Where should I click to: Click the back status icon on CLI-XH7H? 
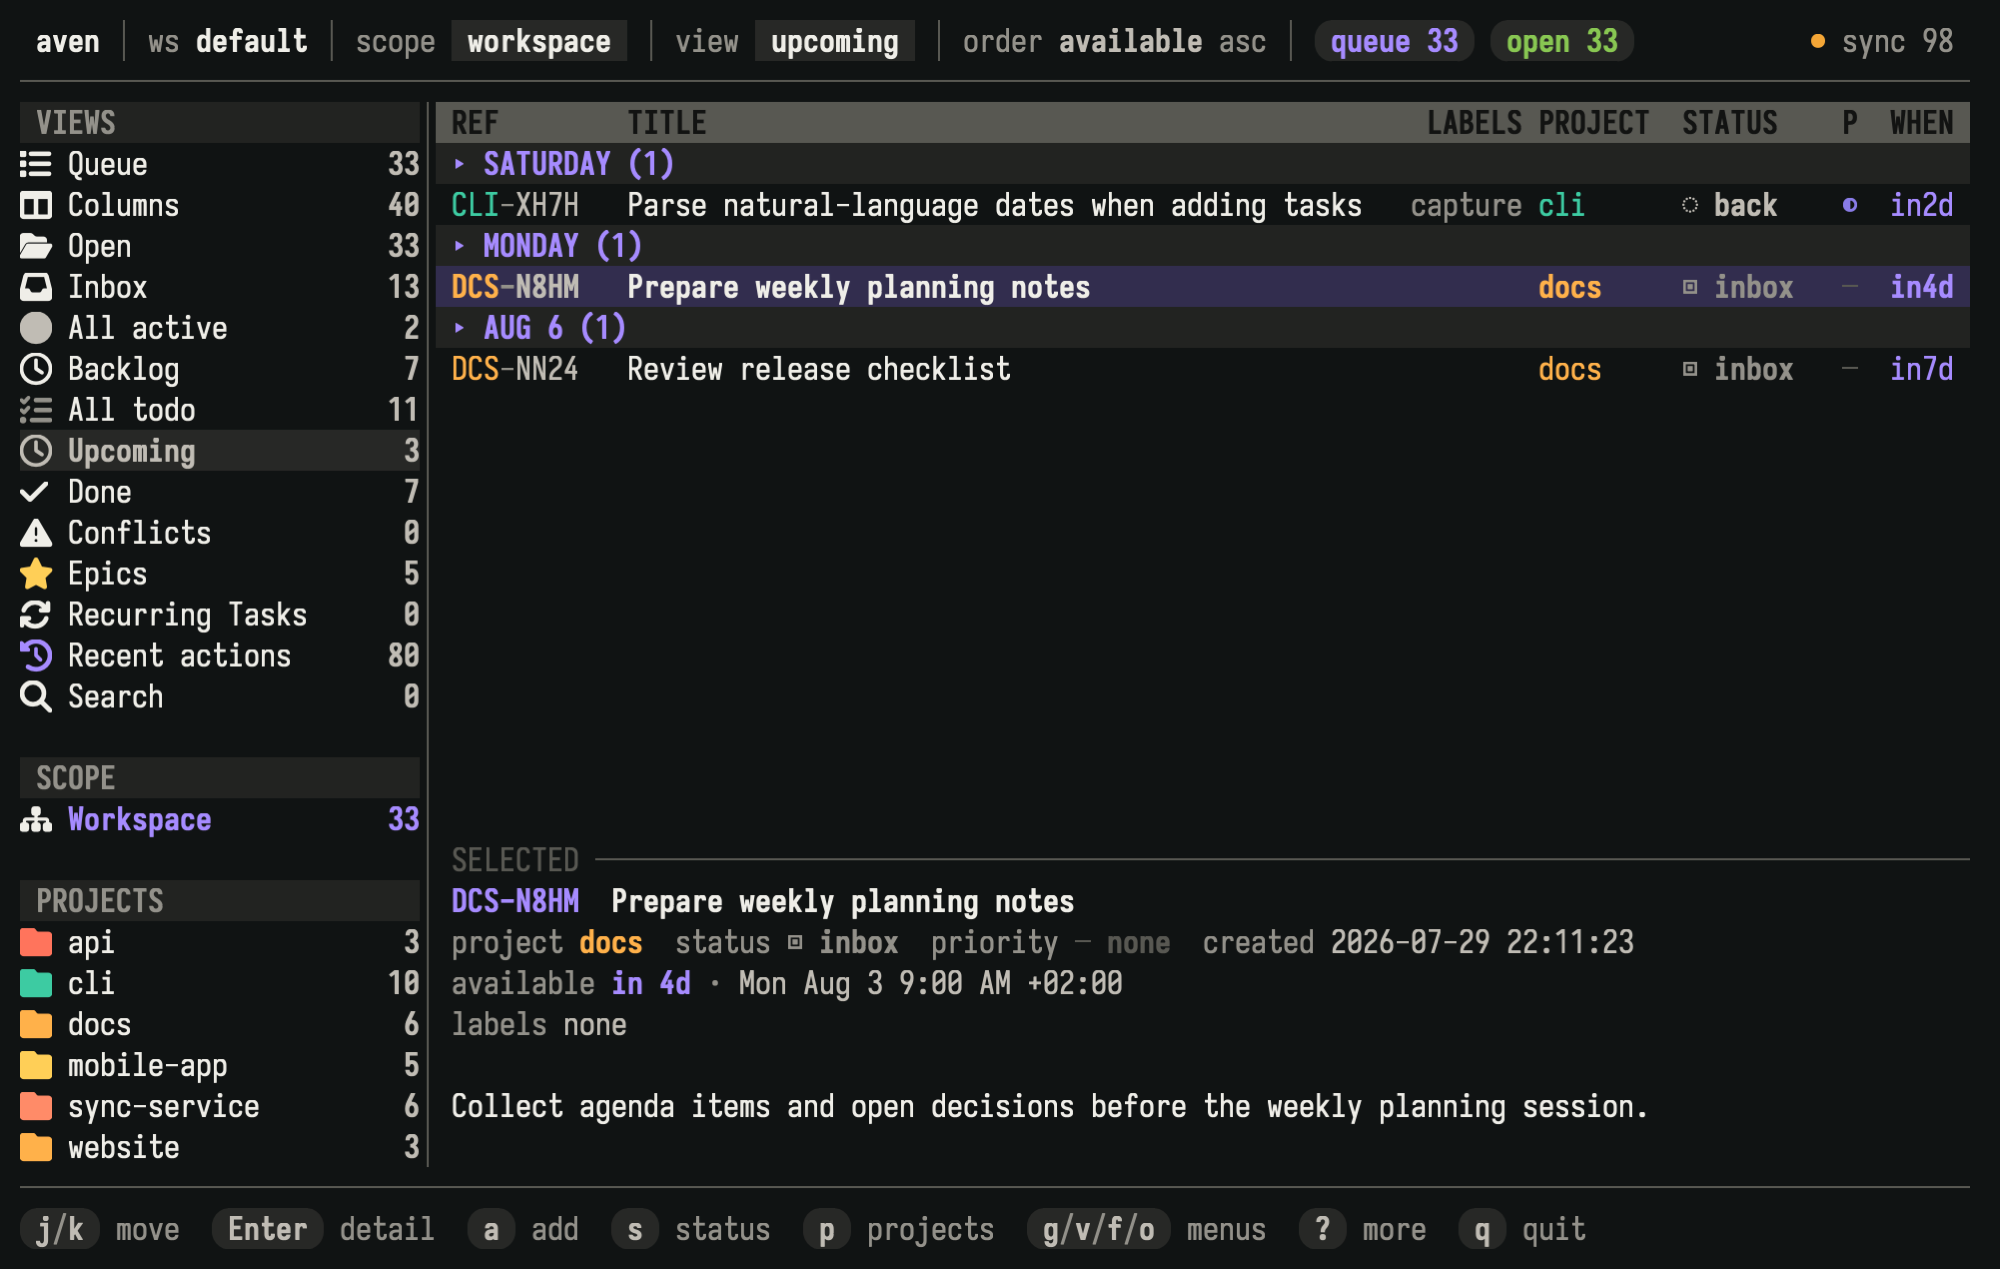pos(1690,205)
